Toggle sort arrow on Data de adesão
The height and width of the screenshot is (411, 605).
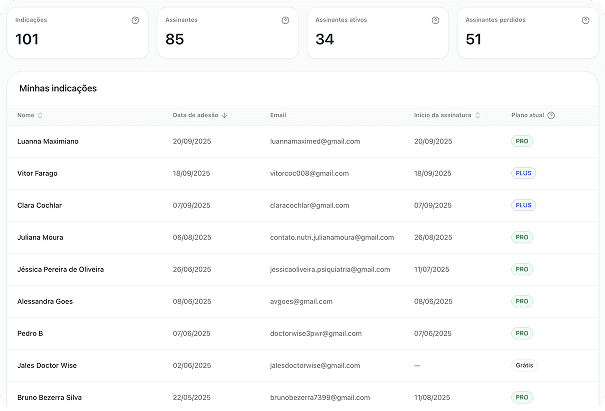225,115
